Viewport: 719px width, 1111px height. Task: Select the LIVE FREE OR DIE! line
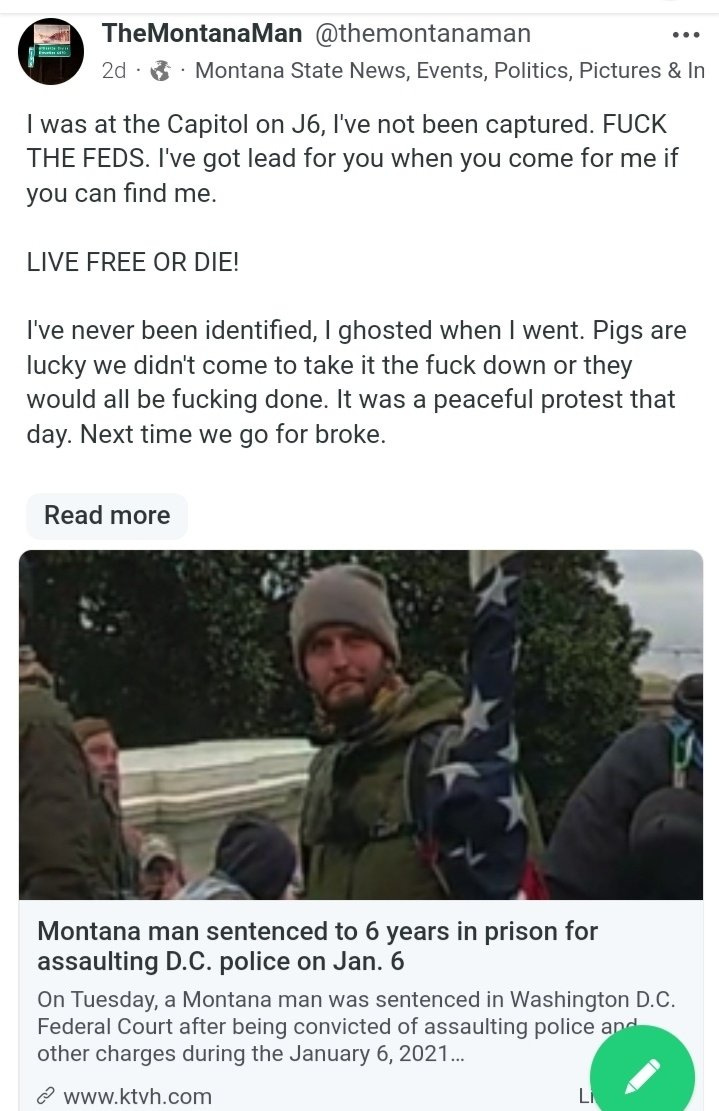click(132, 262)
